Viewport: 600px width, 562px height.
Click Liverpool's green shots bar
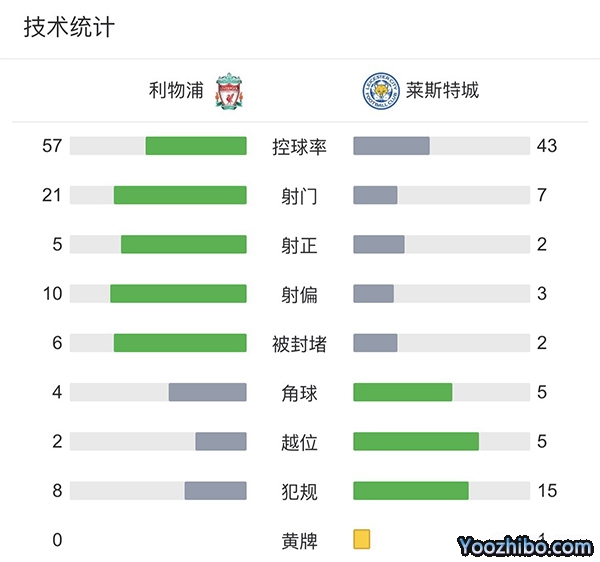pos(180,195)
